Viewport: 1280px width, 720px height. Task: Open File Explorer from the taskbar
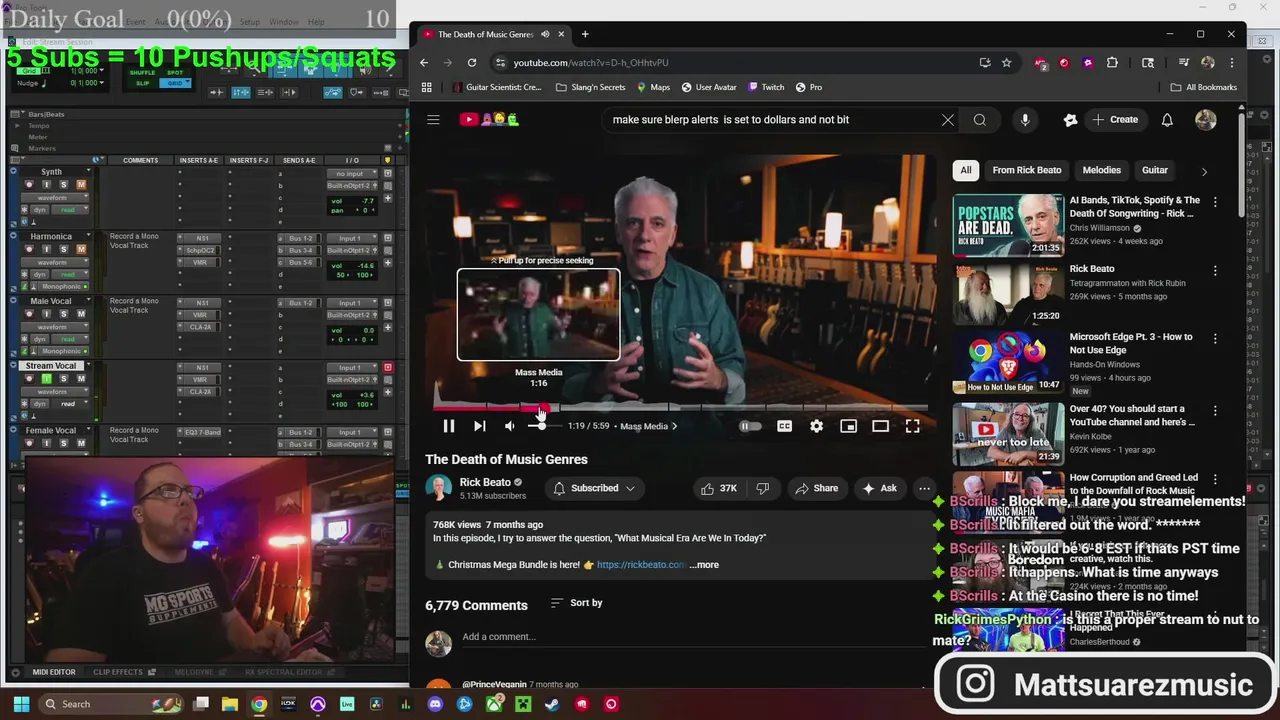(229, 704)
